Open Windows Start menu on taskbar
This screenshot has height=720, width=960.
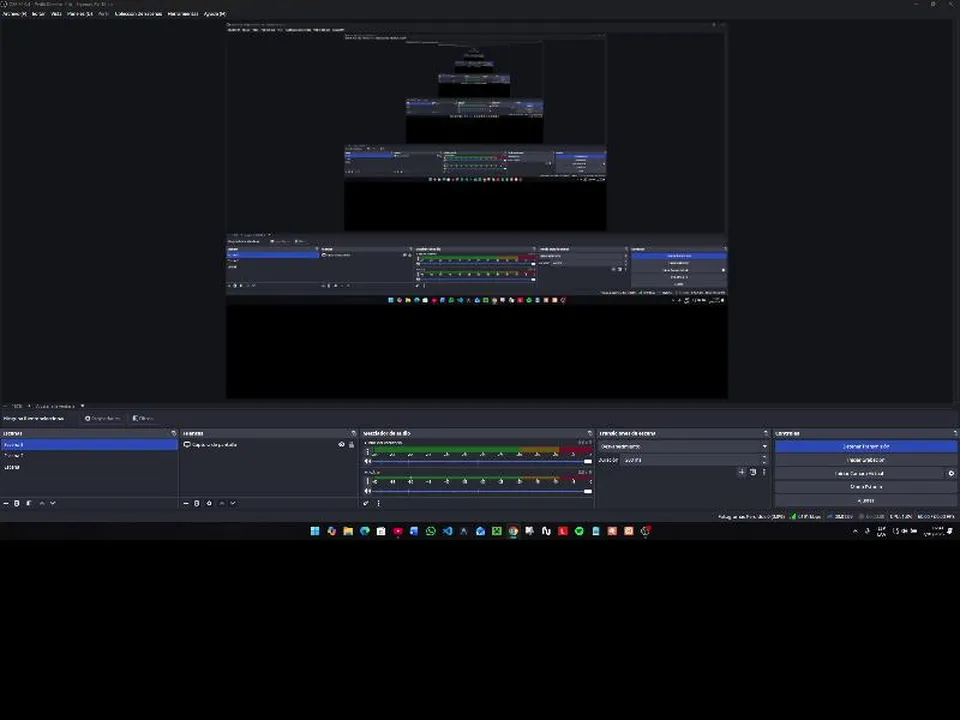click(315, 531)
